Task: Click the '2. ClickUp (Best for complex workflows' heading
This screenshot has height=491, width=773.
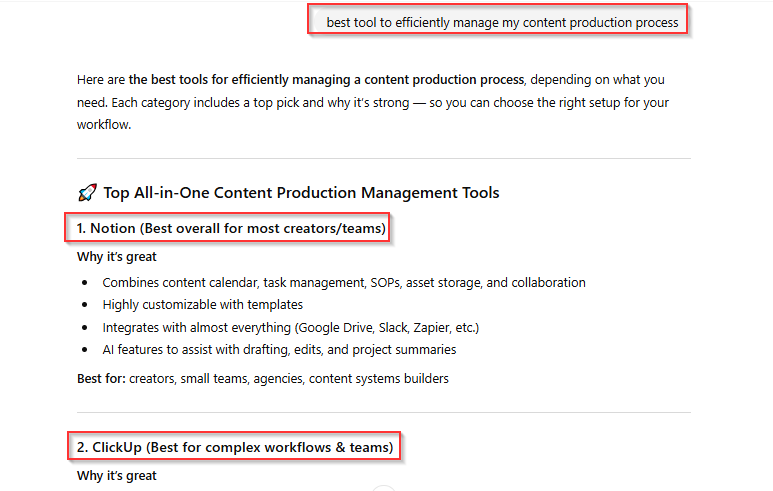Action: (x=235, y=447)
